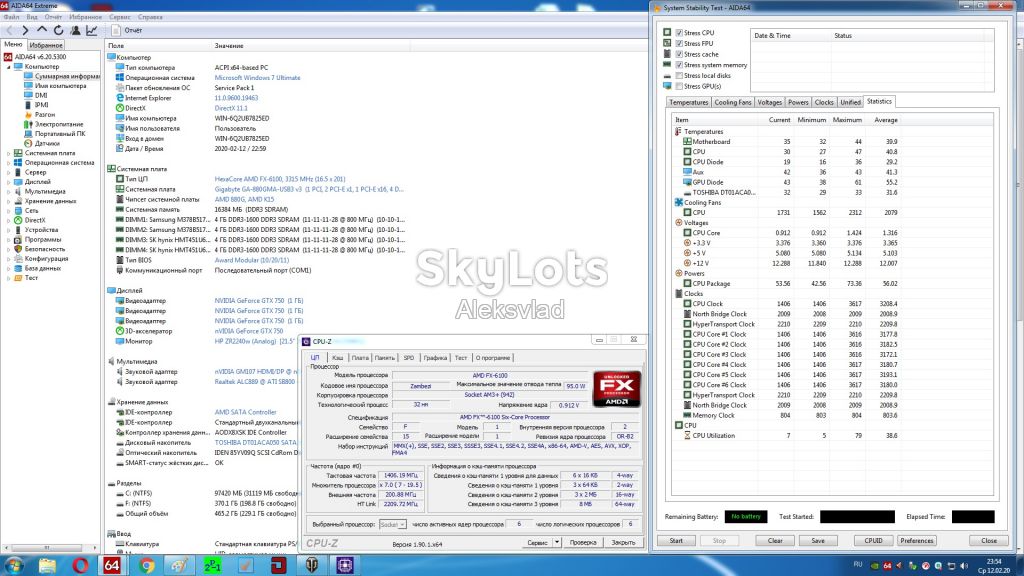Screen dimensions: 1024x576
Task: Expand the Мультимедиа tree node
Action: pyautogui.click(x=8, y=191)
